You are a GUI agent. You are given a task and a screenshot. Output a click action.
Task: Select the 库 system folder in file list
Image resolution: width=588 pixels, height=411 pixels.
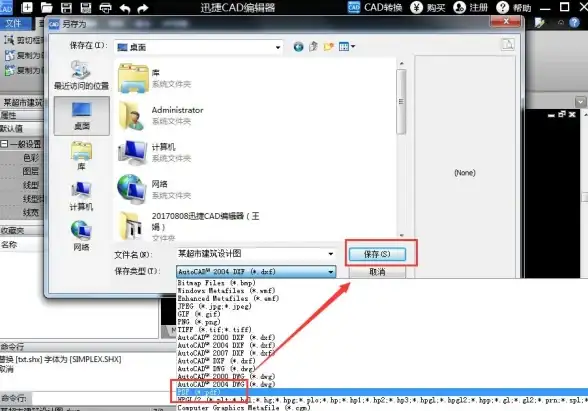(x=154, y=78)
